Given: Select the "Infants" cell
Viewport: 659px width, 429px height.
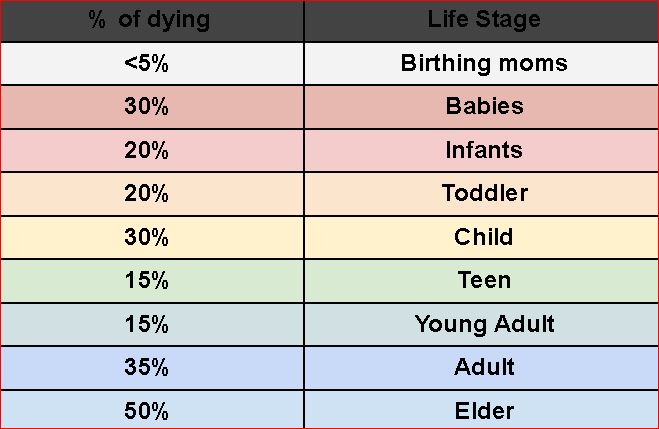Looking at the screenshot, I should [483, 150].
